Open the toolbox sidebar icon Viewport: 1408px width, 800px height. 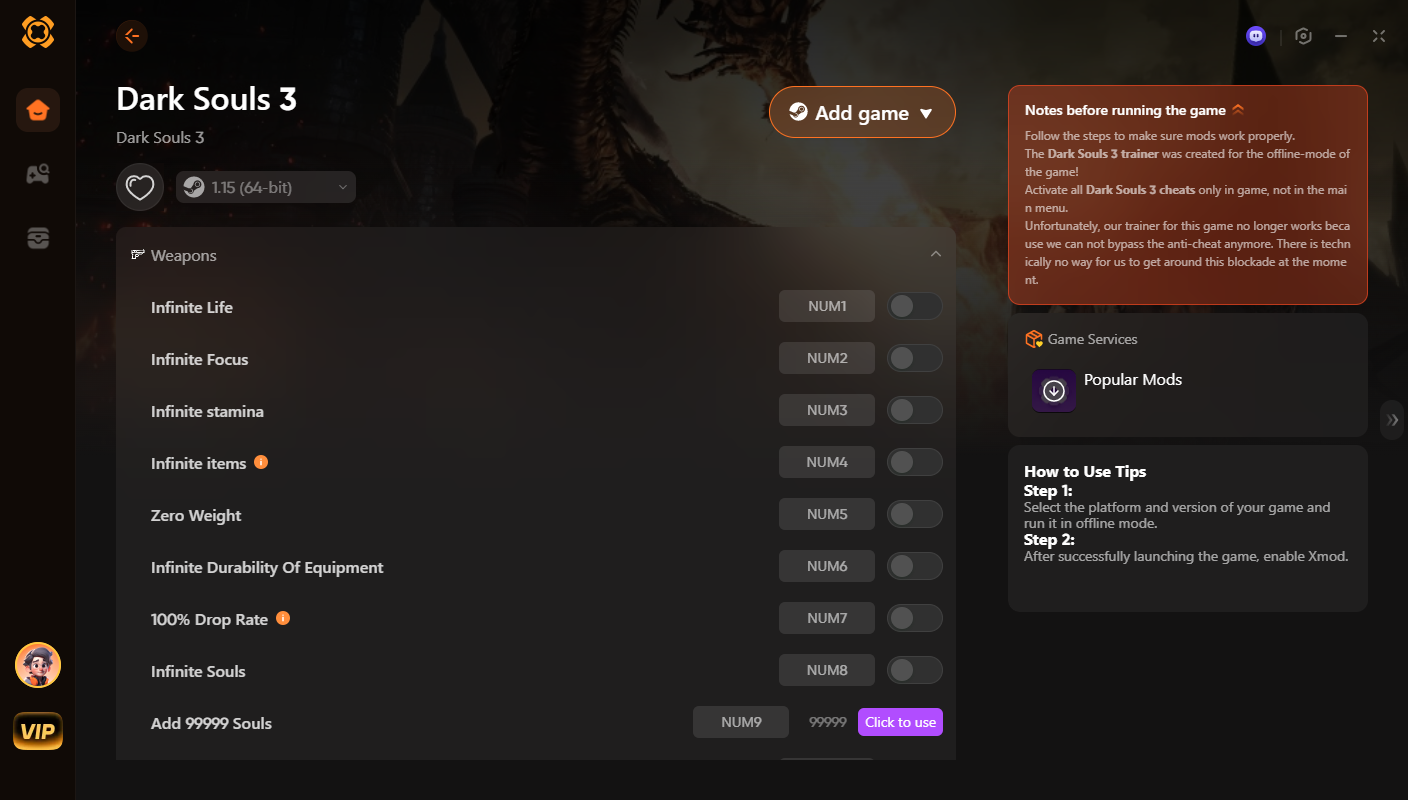[38, 238]
